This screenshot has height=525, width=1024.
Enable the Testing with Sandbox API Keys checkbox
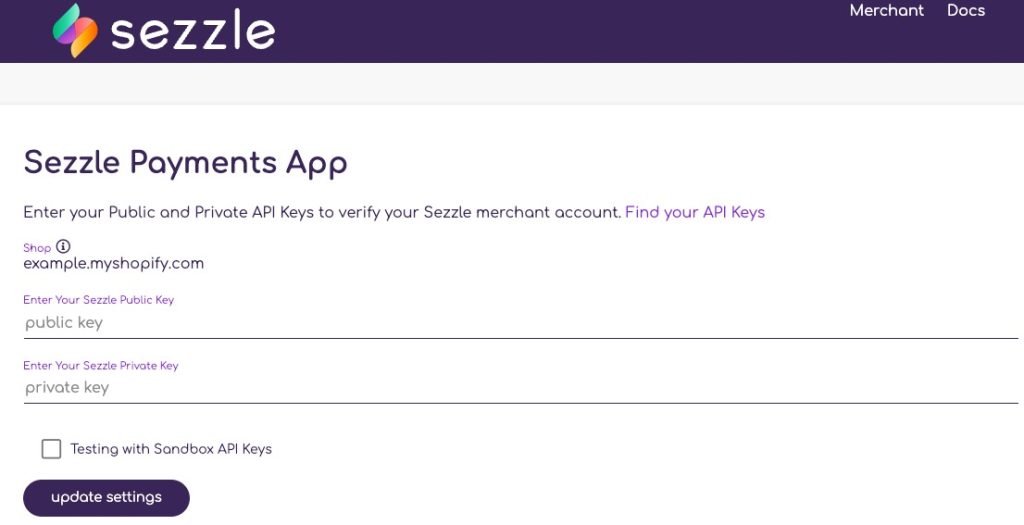[x=51, y=449]
